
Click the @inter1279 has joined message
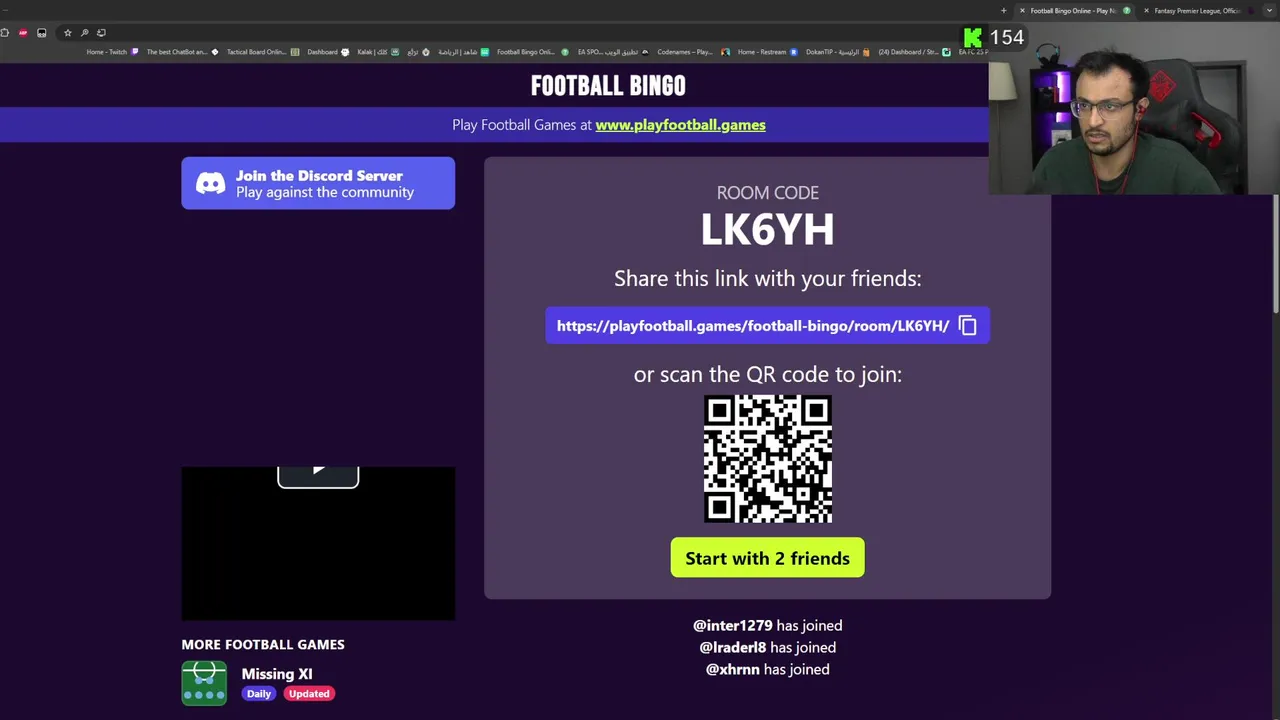767,625
